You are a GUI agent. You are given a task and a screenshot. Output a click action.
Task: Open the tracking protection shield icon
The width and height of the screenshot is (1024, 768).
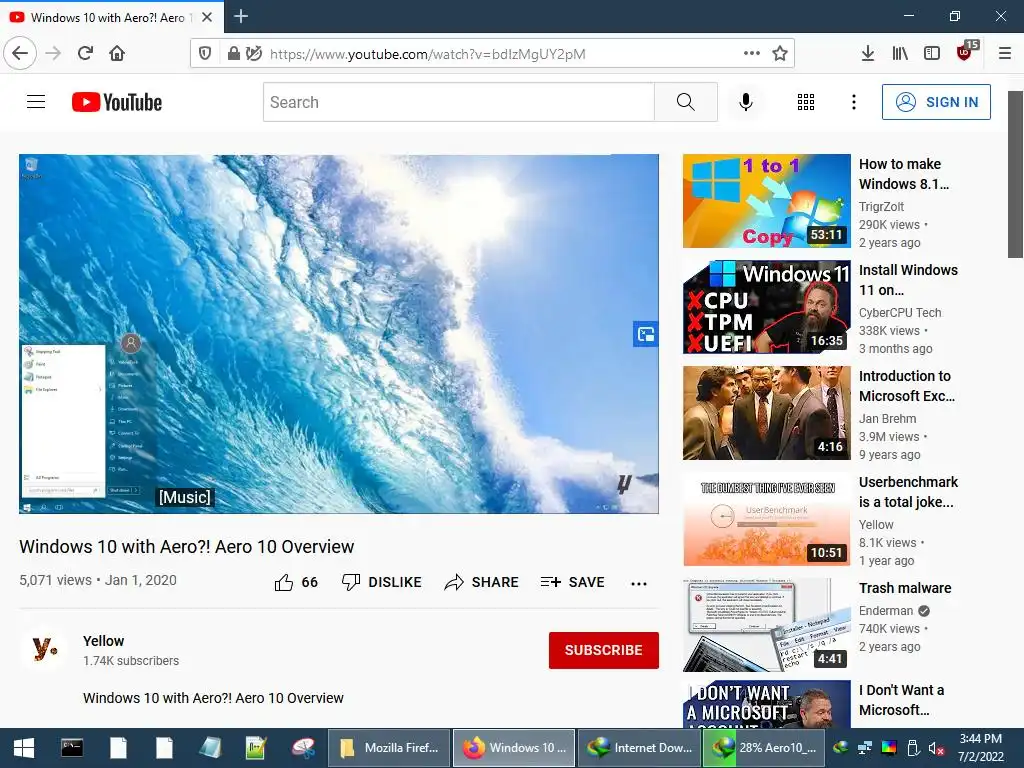(x=205, y=54)
